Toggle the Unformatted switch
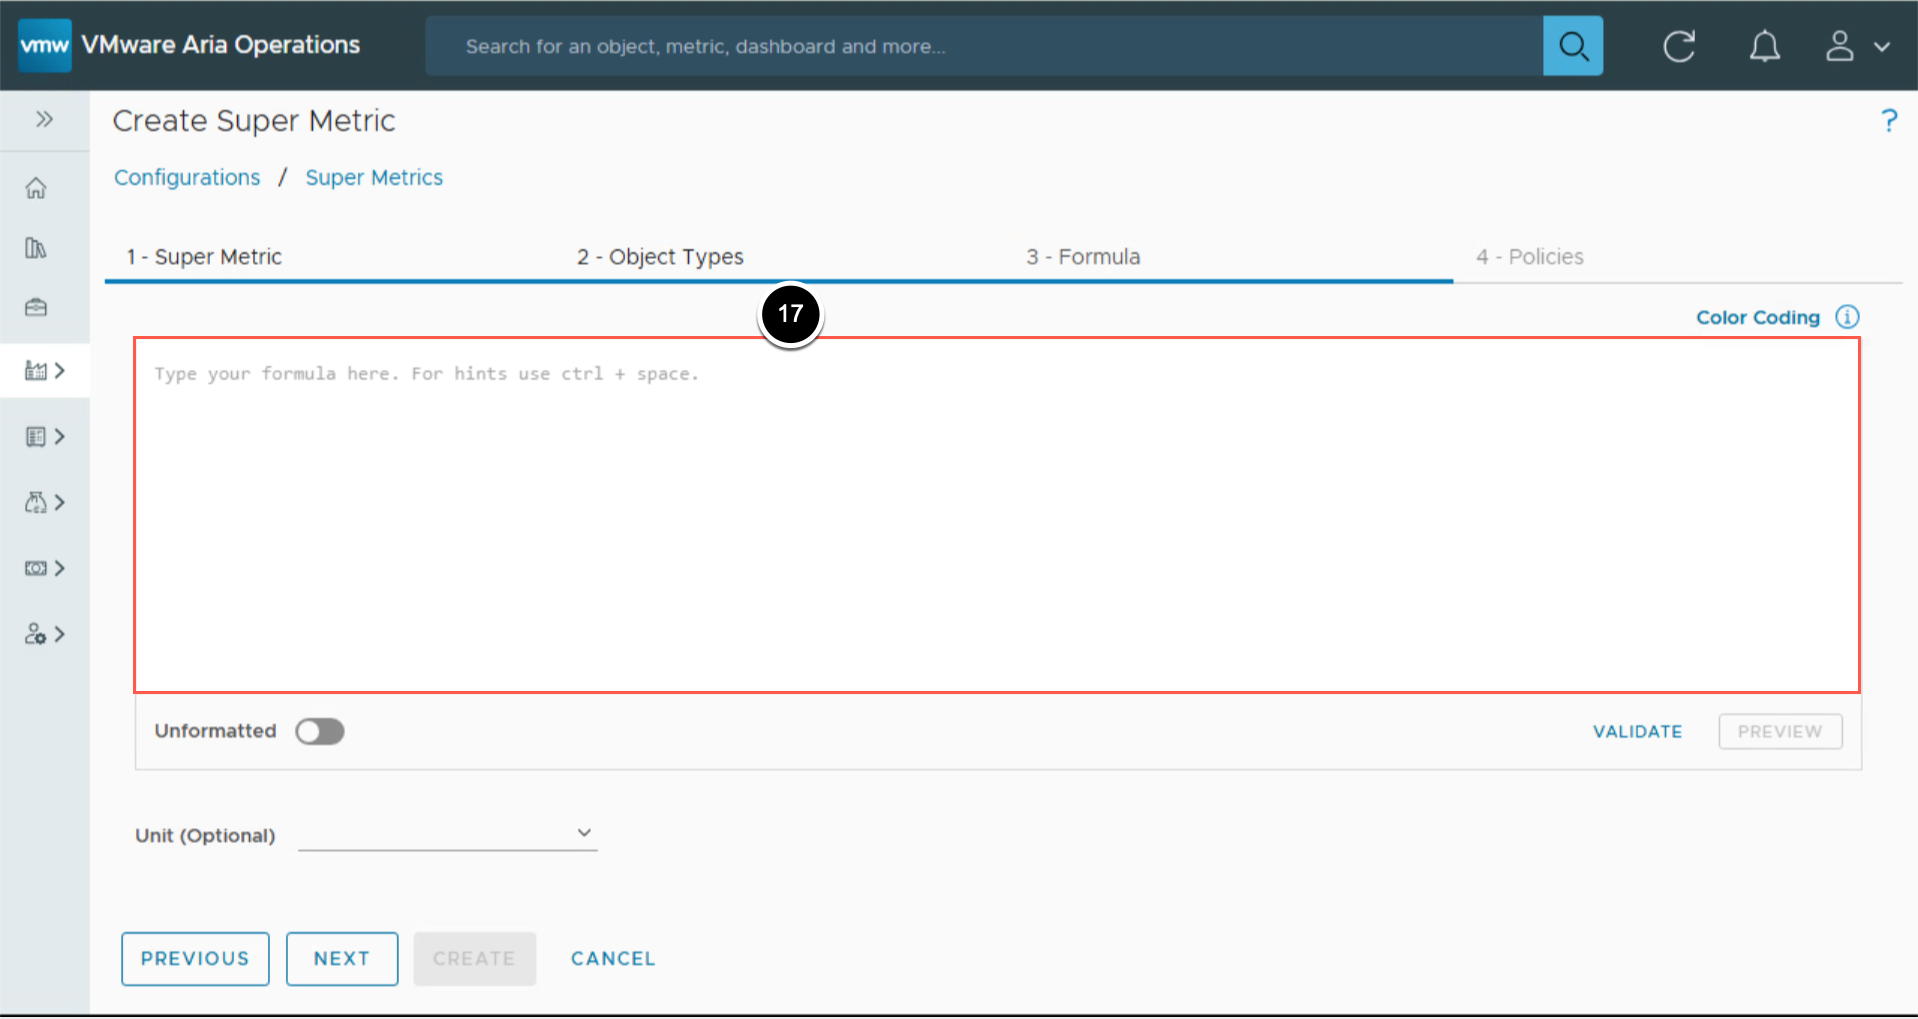The width and height of the screenshot is (1918, 1019). click(320, 731)
